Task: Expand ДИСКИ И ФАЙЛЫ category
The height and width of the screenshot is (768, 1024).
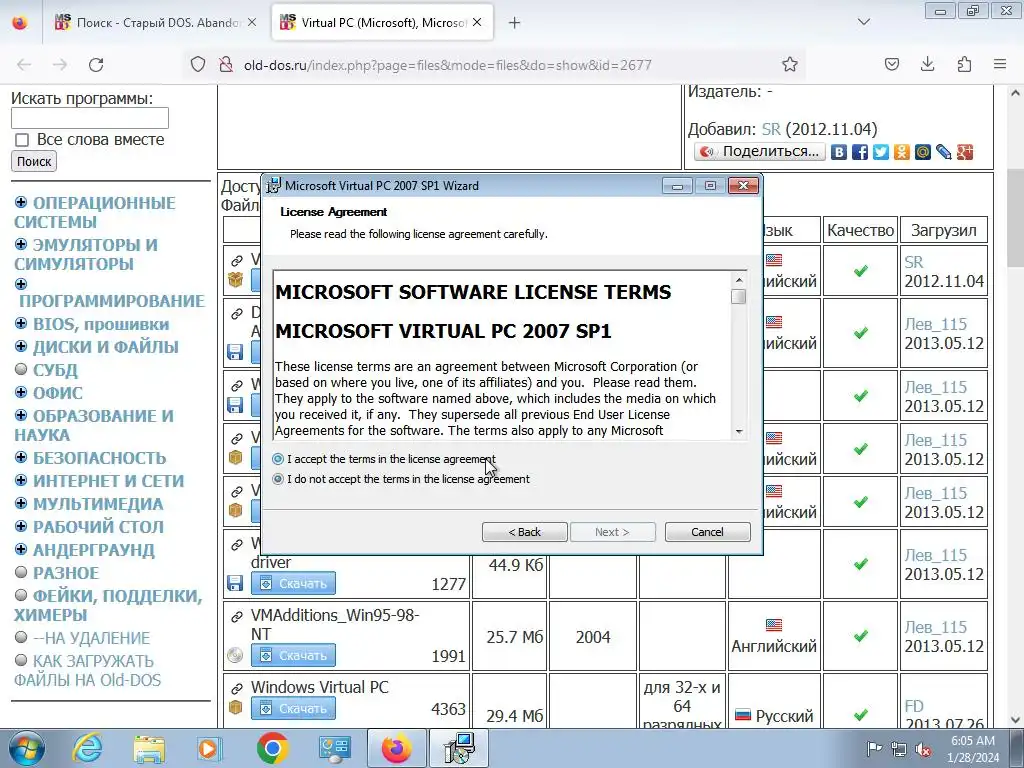Action: click(x=21, y=346)
